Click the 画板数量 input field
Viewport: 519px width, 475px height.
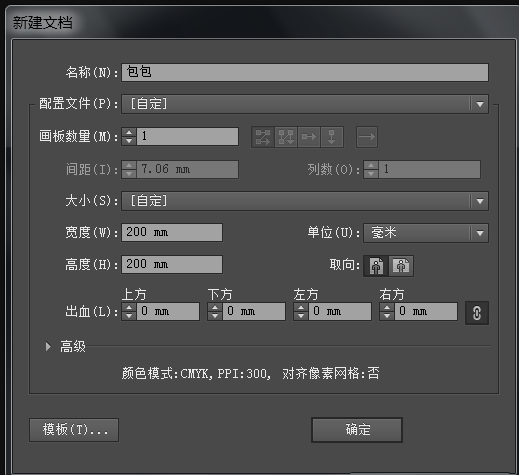(x=188, y=136)
